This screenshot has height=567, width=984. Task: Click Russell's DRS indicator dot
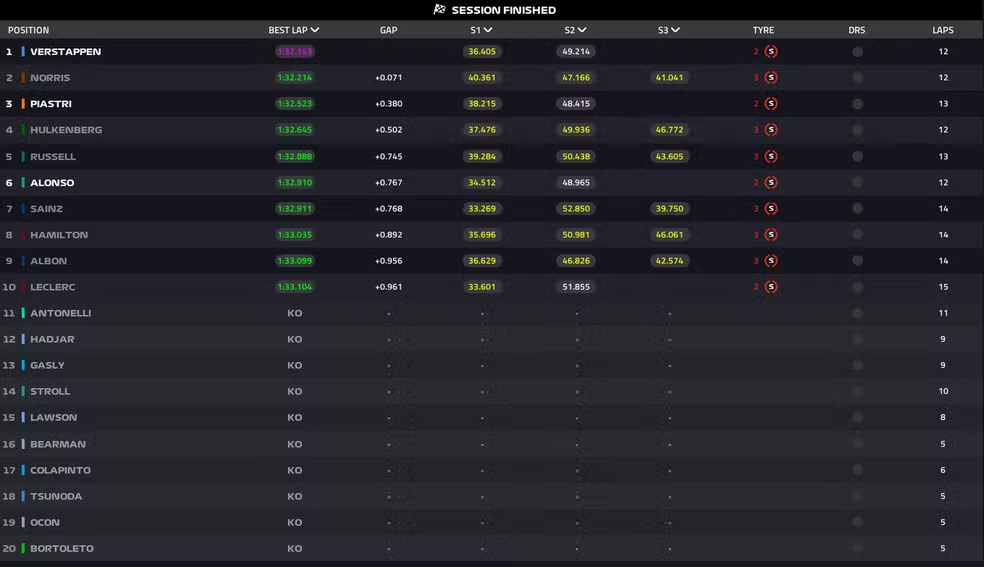(x=857, y=157)
